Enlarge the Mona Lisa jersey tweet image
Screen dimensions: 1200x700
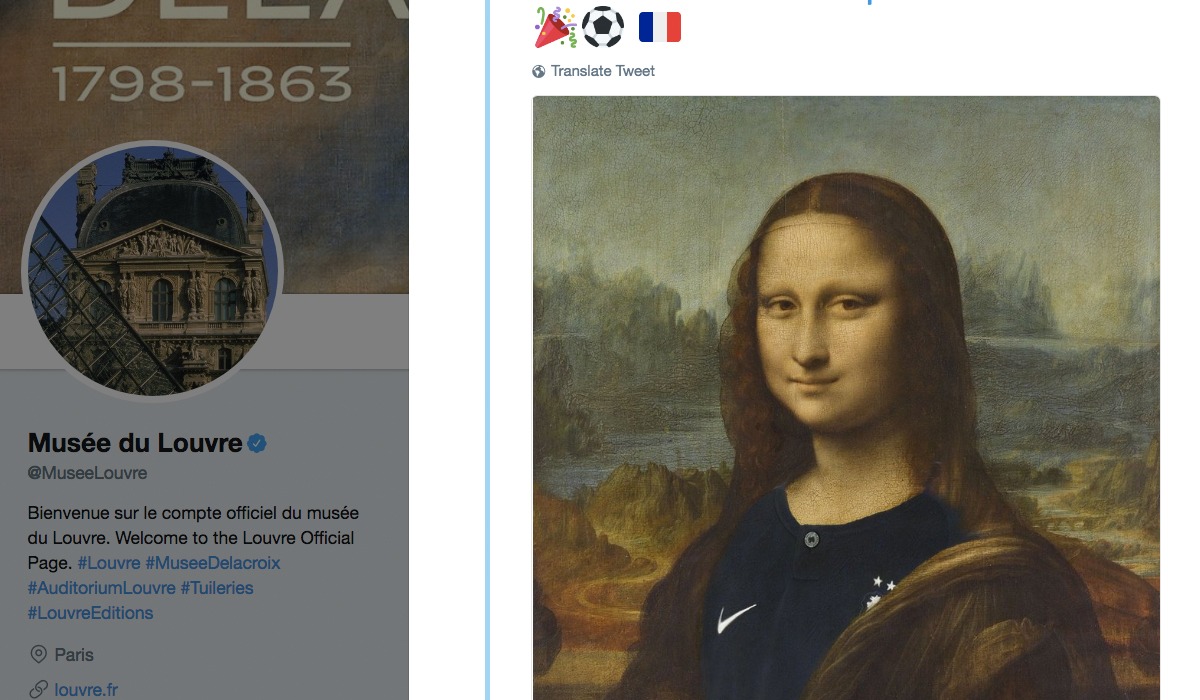pos(845,400)
